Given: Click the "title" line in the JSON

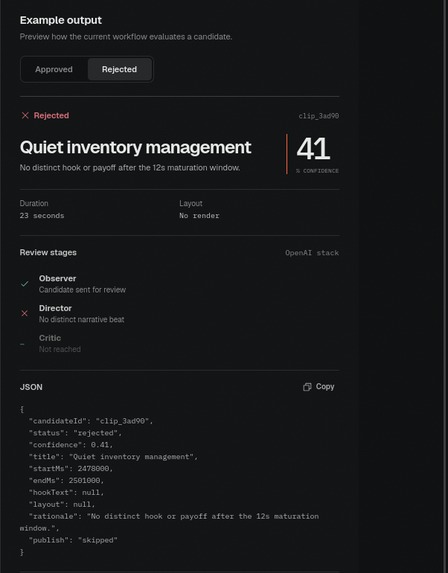Looking at the screenshot, I should click(113, 457).
